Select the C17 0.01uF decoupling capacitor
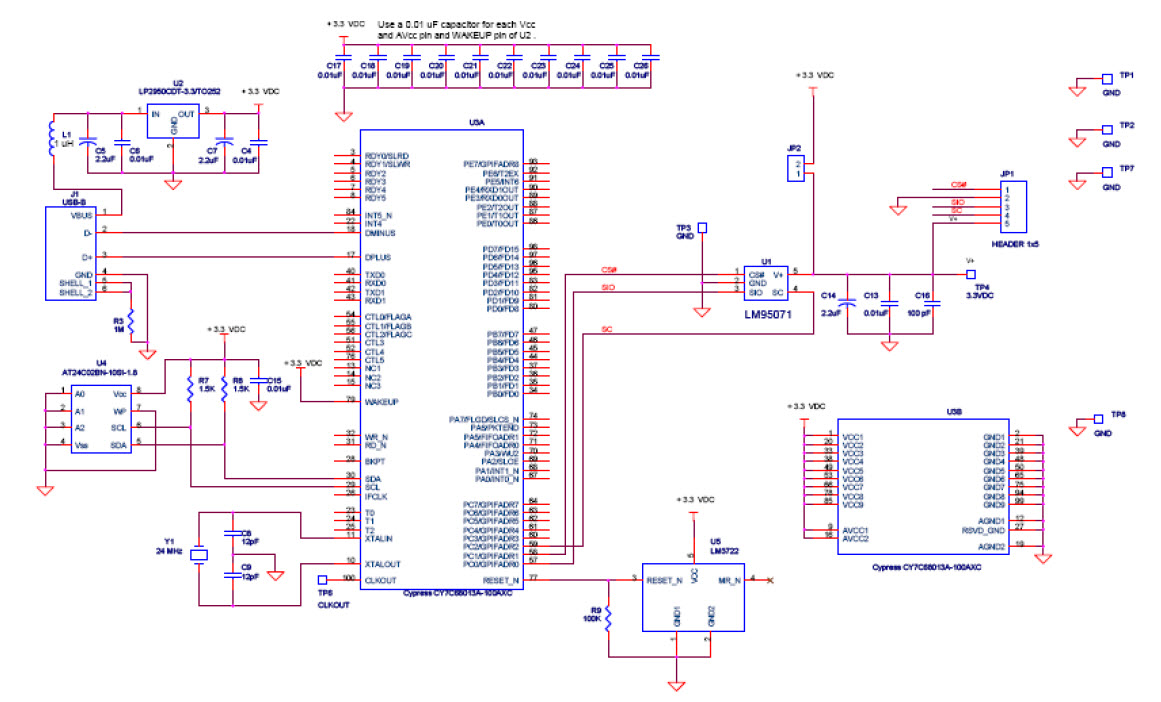 (343, 59)
